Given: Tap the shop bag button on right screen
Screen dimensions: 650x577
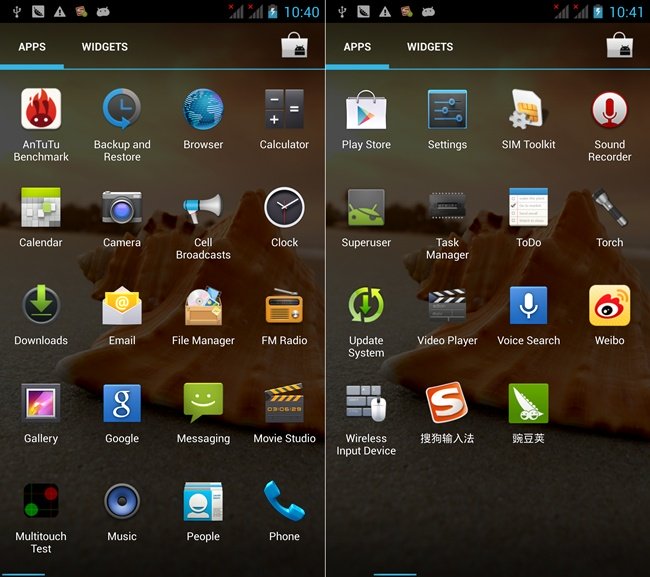Looking at the screenshot, I should [x=619, y=46].
